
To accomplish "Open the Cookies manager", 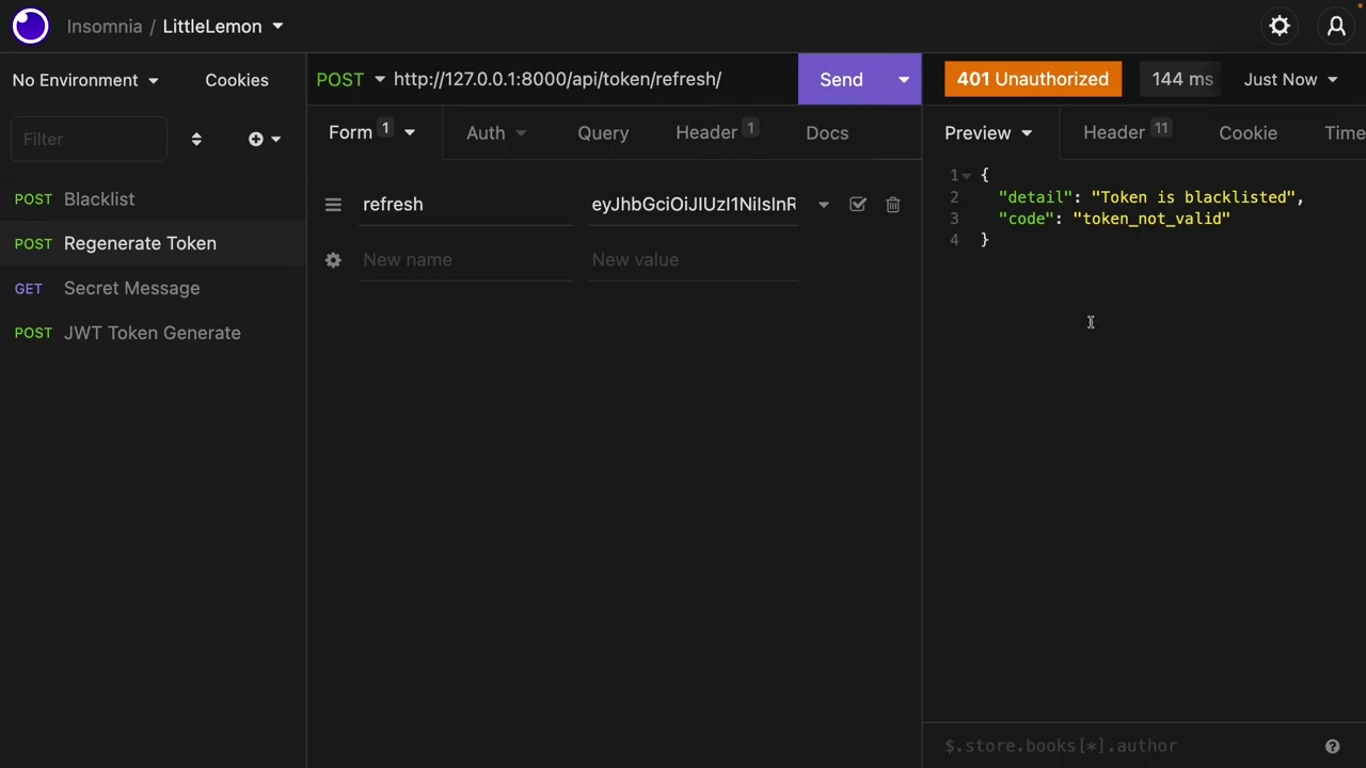I will [x=236, y=80].
